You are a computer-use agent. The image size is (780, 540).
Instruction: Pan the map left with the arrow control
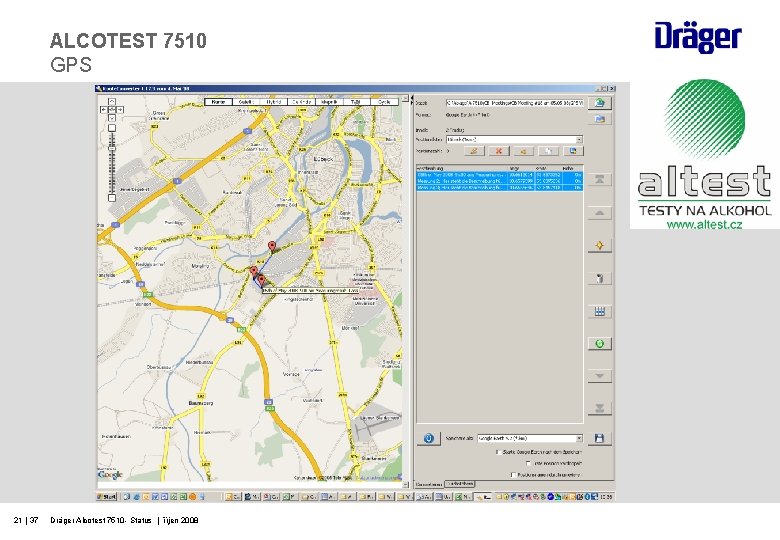point(104,109)
